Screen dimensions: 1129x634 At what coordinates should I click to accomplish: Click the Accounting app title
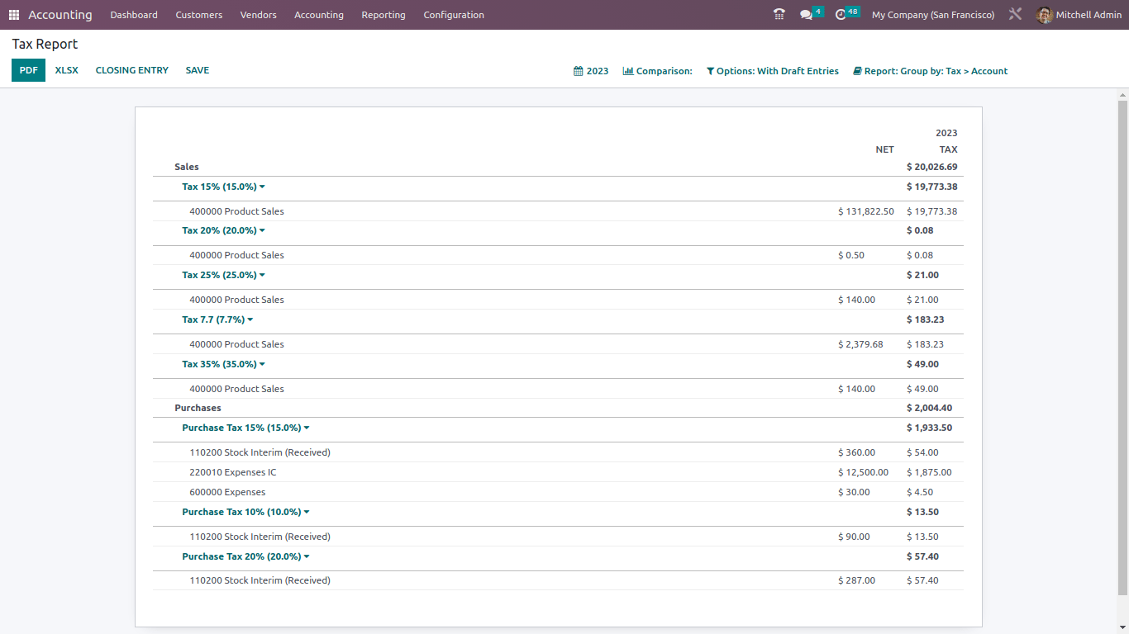(x=60, y=14)
